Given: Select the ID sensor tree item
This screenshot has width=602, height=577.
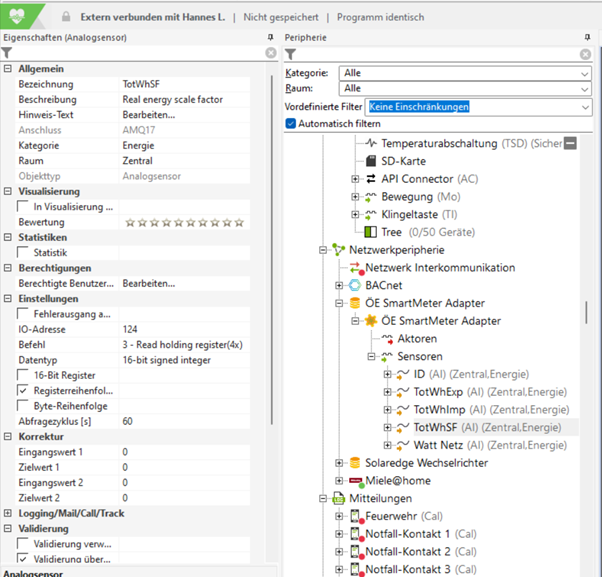Looking at the screenshot, I should click(x=471, y=374).
